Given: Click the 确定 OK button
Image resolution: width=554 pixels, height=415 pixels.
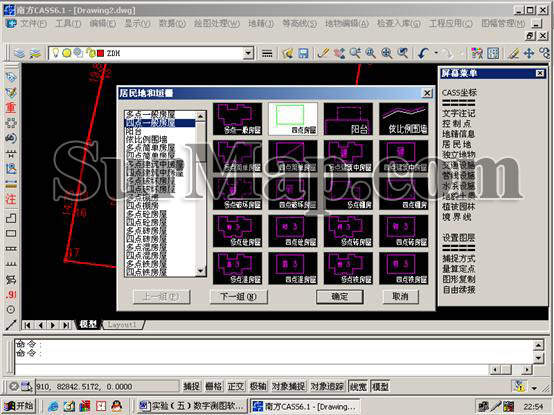Looking at the screenshot, I should pyautogui.click(x=340, y=297).
